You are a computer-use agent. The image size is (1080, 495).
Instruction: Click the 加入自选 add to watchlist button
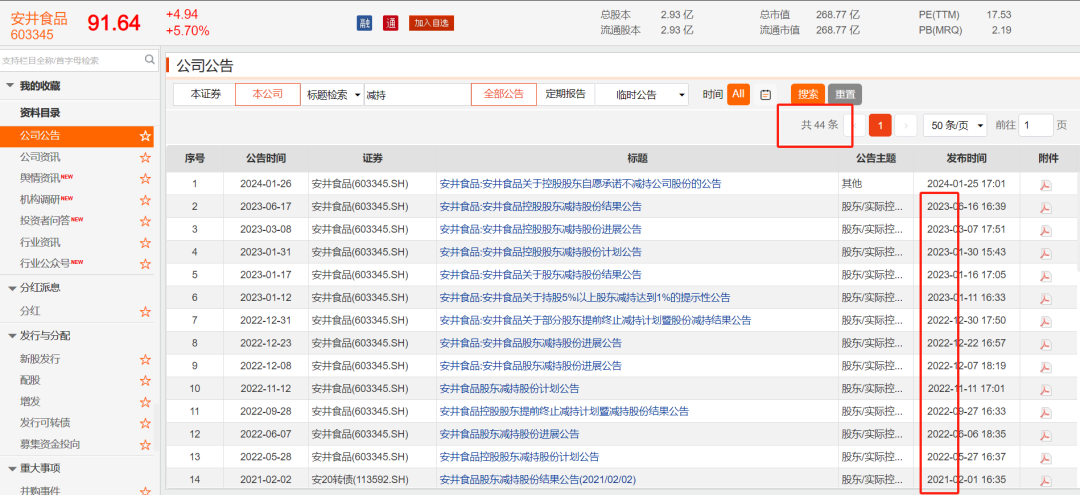click(x=431, y=23)
